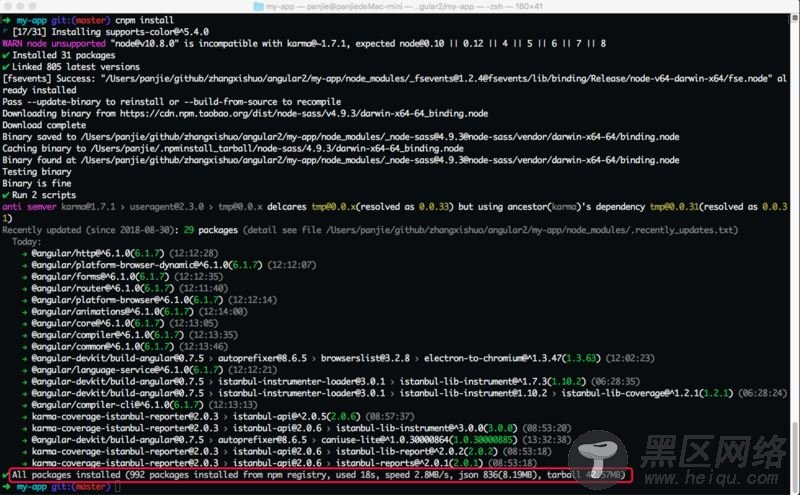
Task: Click the yellow minimize window button
Action: pos(20,6)
